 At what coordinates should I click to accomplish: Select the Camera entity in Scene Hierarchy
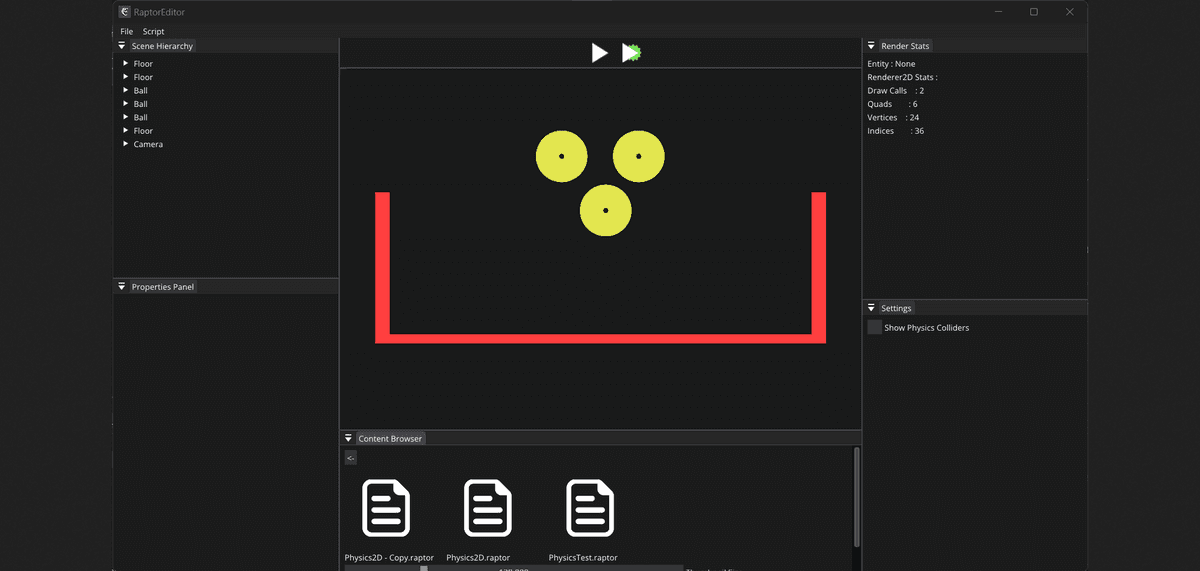point(148,144)
